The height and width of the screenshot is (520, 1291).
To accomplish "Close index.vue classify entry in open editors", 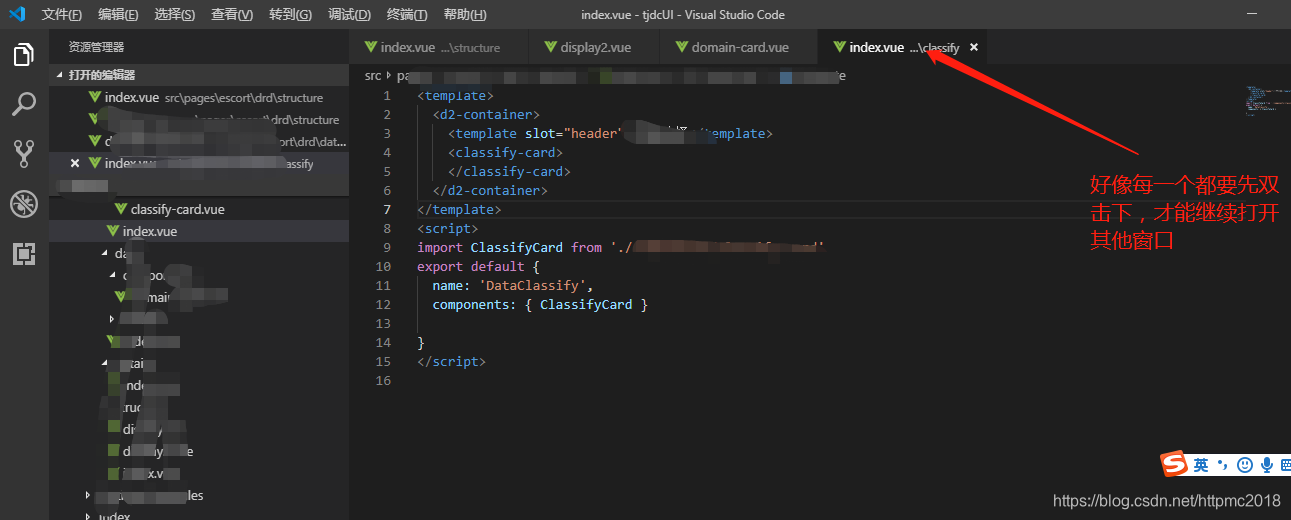I will pos(75,163).
